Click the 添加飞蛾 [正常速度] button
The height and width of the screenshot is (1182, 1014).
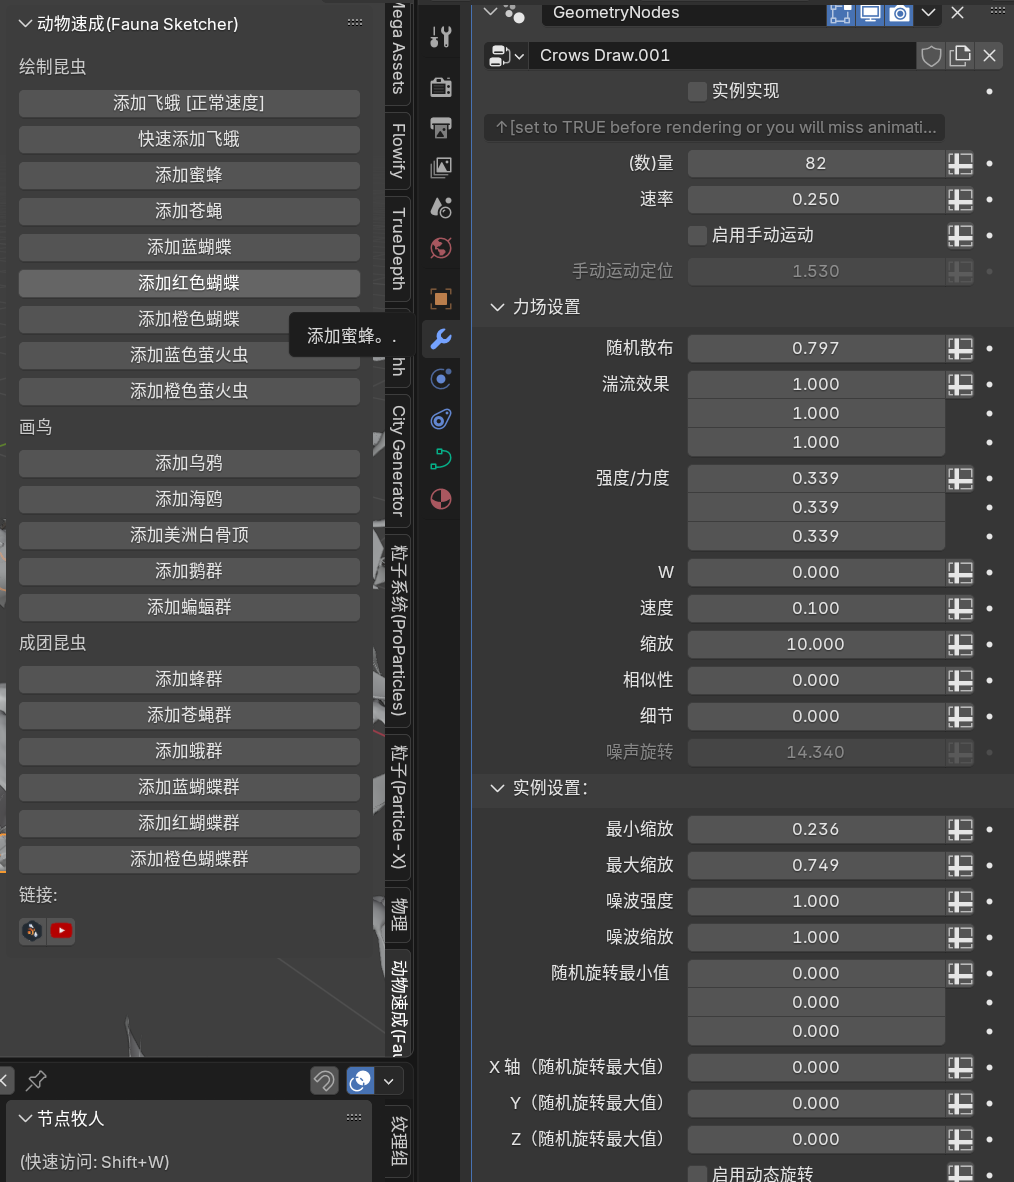pyautogui.click(x=189, y=103)
